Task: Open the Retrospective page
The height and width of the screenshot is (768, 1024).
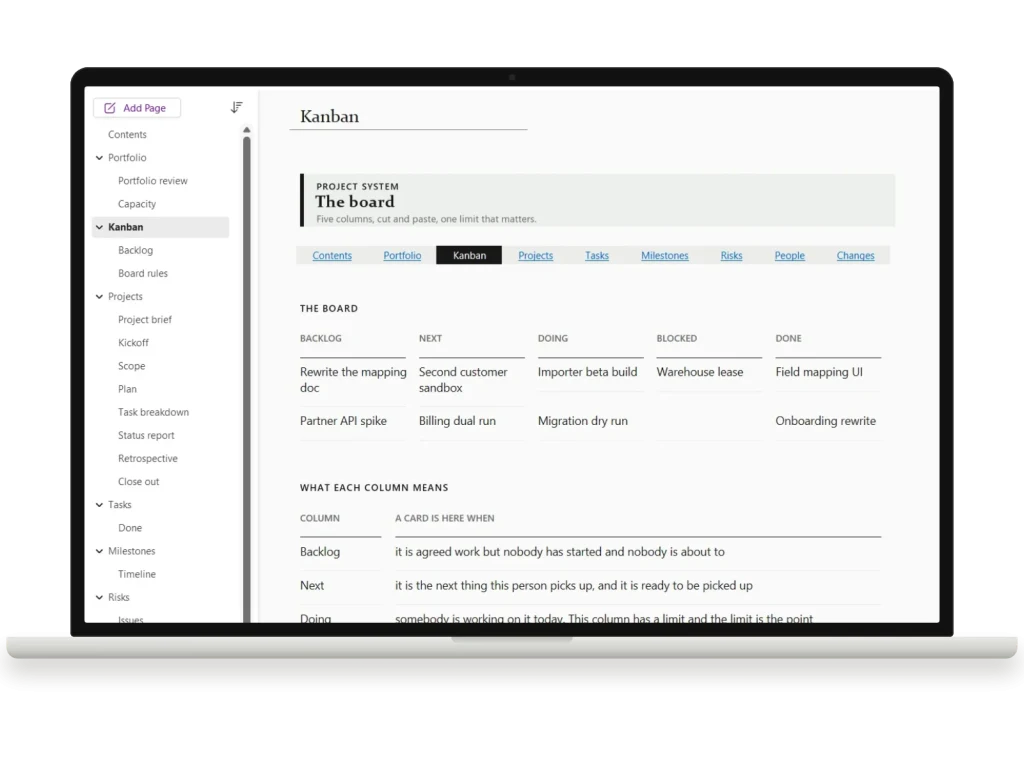Action: pos(148,458)
